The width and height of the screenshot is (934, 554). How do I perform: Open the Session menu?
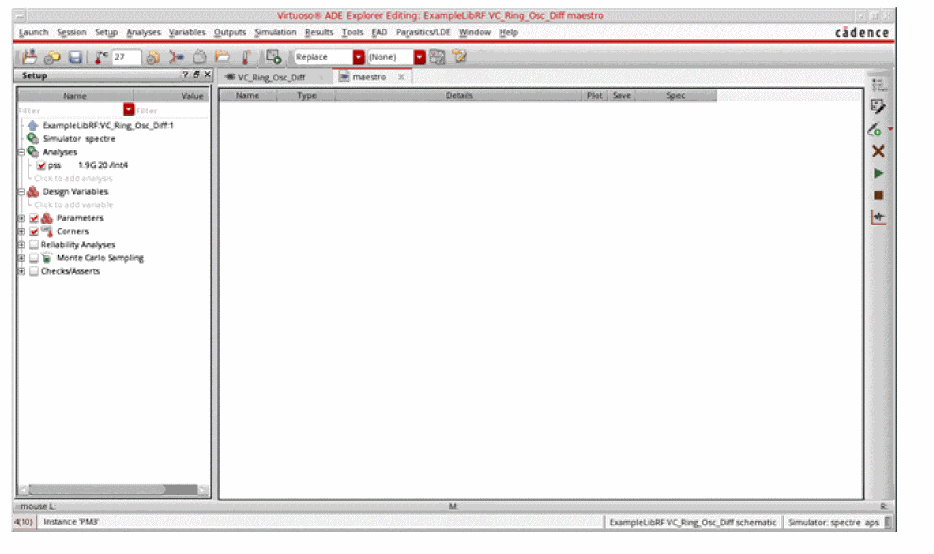coord(71,32)
